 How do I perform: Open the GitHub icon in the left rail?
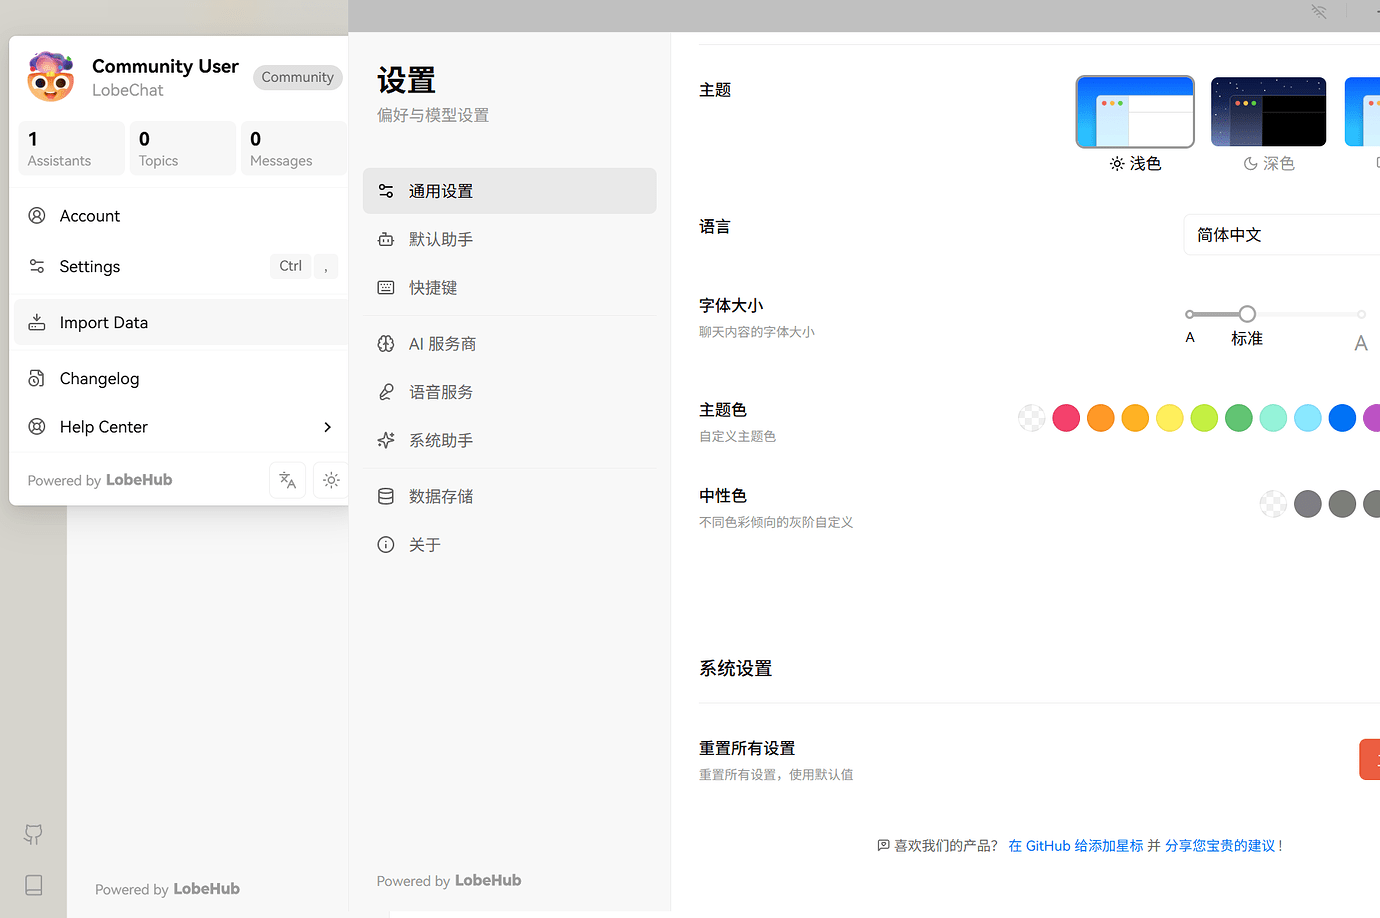[x=33, y=834]
